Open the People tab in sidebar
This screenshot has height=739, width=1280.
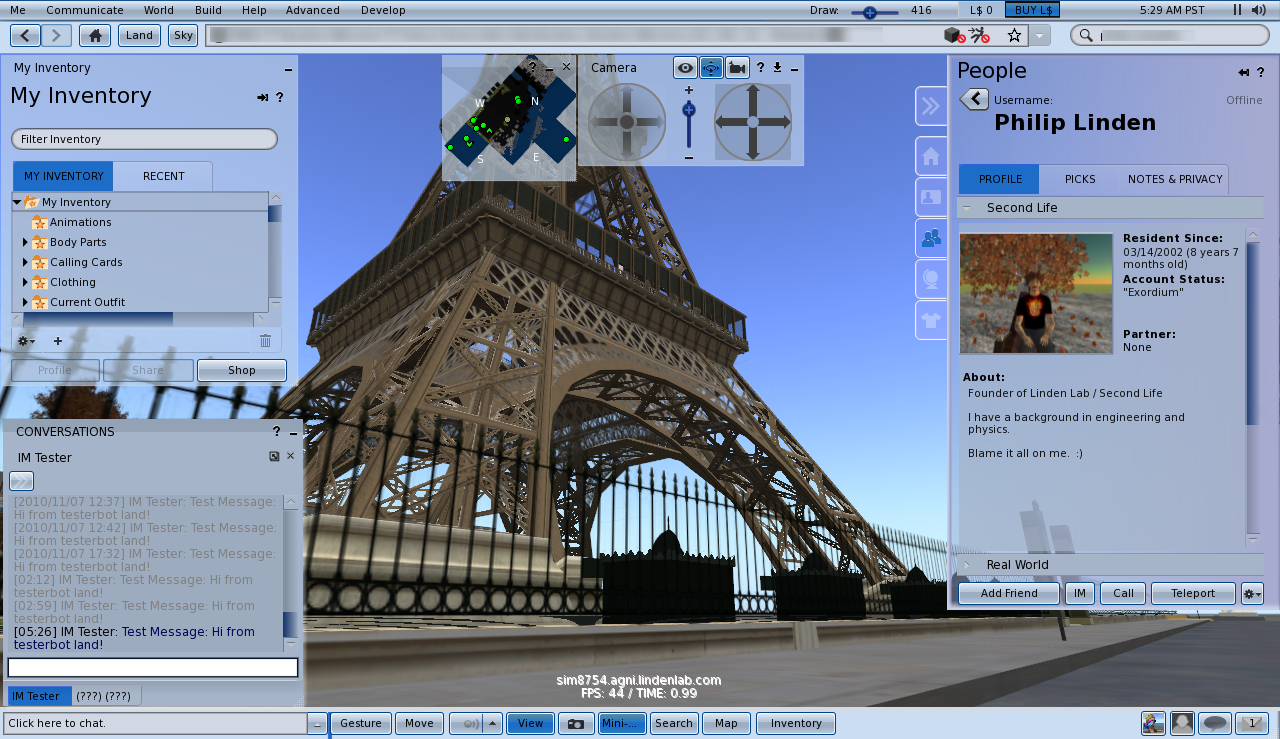pyautogui.click(x=931, y=238)
